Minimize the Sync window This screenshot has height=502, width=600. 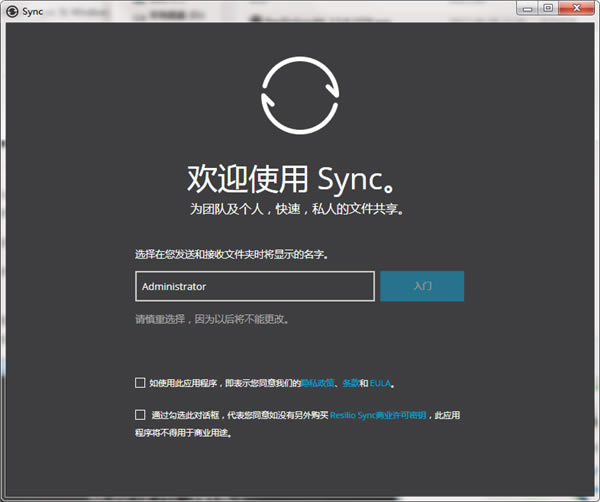coord(529,9)
